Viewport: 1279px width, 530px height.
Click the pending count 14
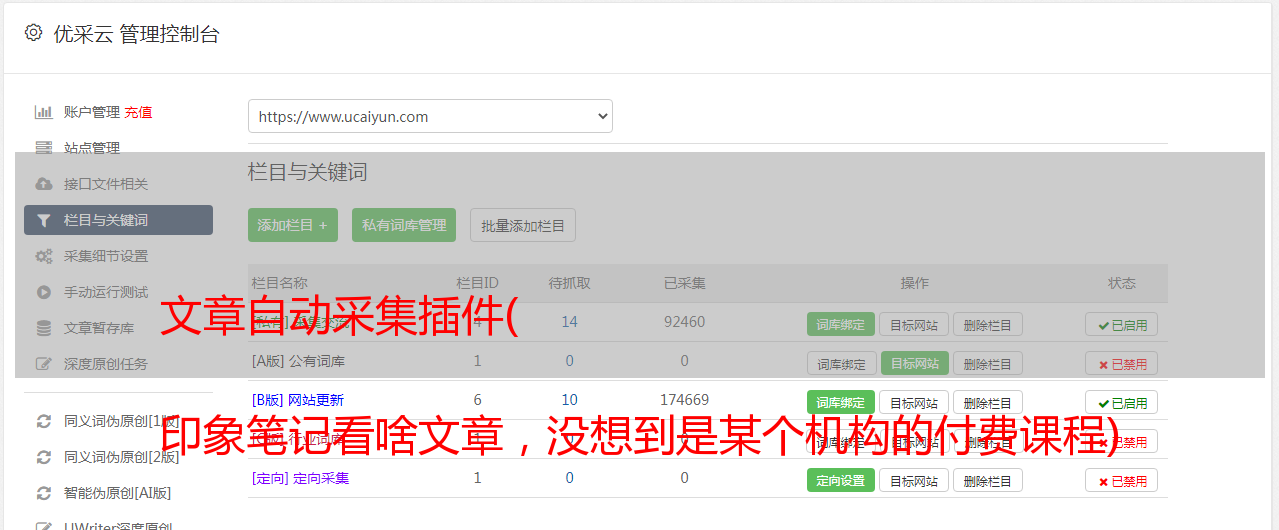570,322
